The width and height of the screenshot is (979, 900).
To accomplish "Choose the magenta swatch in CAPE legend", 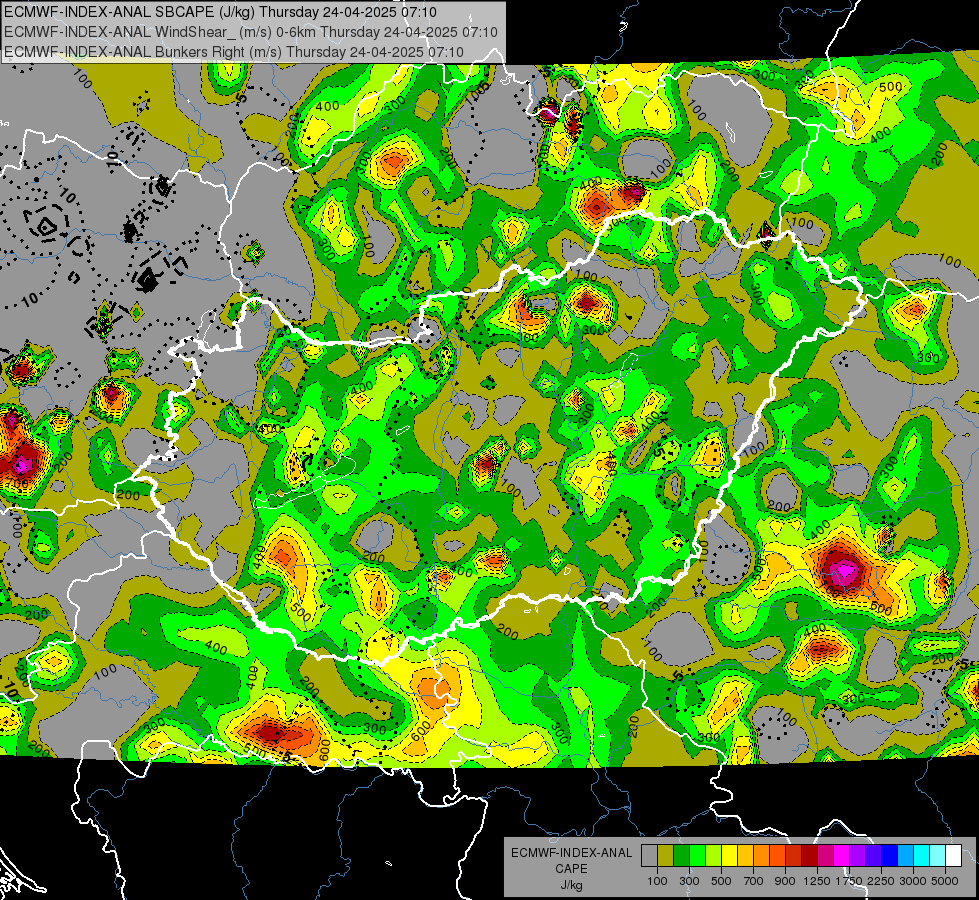I will (842, 855).
